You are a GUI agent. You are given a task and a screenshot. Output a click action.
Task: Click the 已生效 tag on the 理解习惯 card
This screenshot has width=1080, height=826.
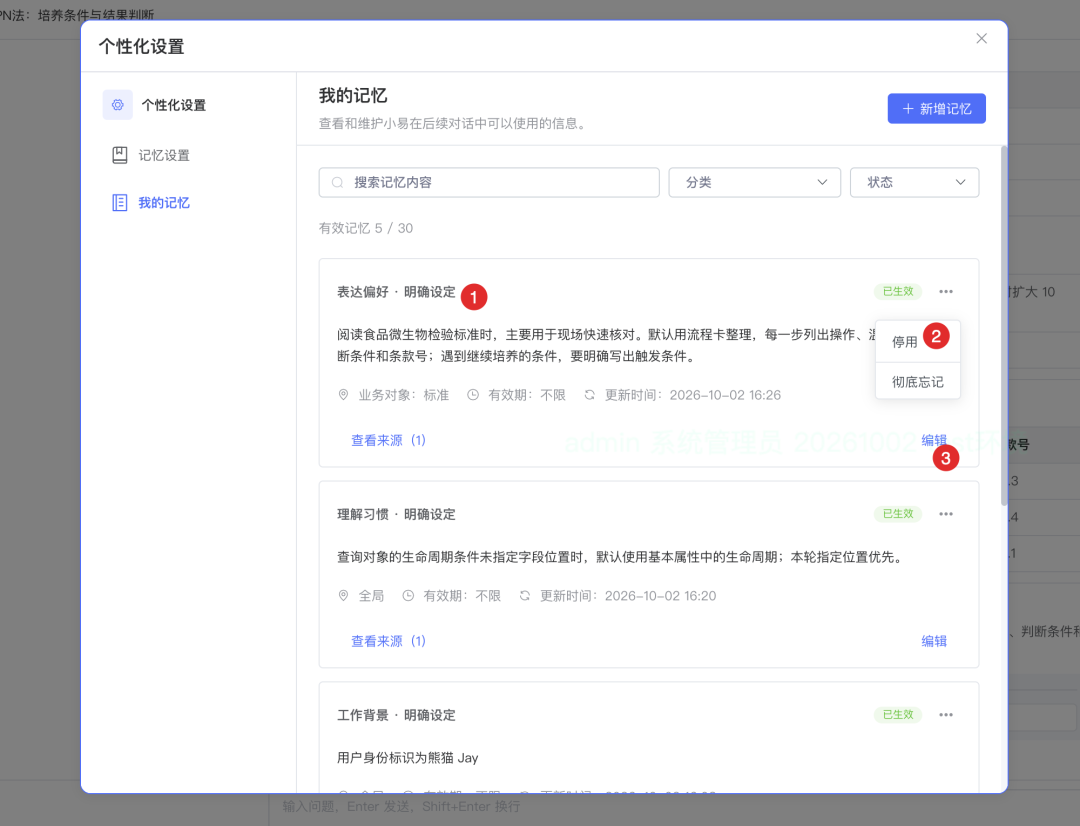click(898, 514)
